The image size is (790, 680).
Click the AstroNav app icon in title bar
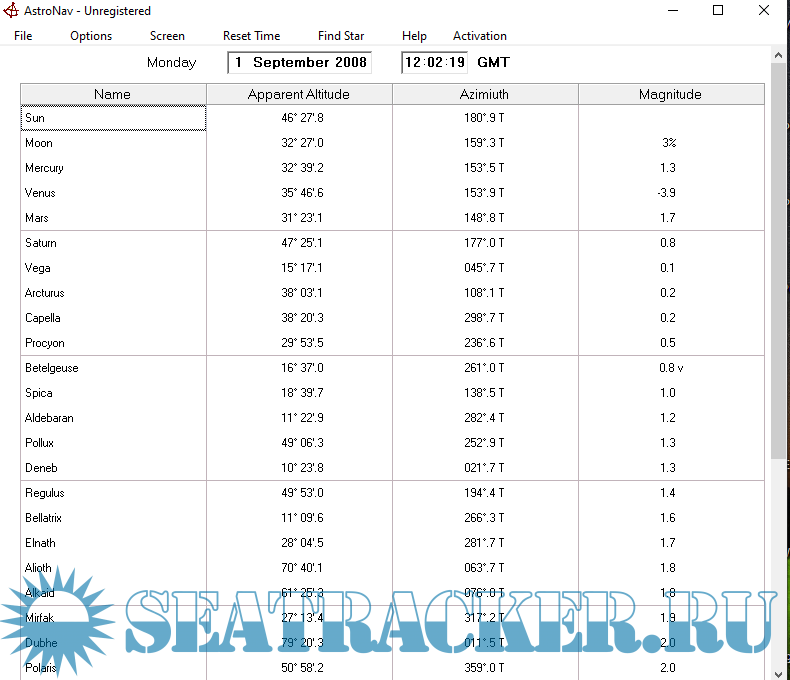click(x=12, y=11)
